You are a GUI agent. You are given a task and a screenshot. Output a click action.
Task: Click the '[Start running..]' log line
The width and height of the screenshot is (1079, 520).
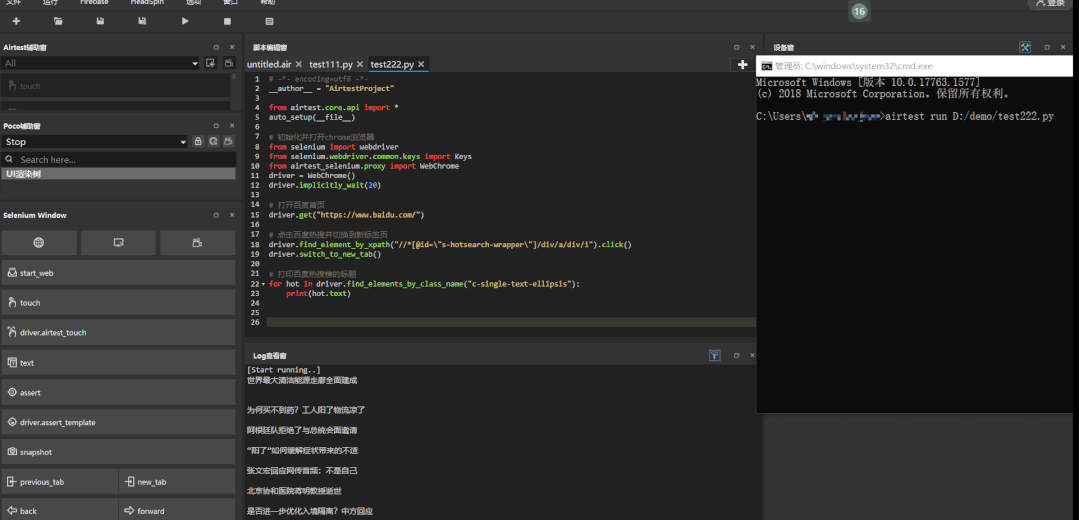click(284, 370)
